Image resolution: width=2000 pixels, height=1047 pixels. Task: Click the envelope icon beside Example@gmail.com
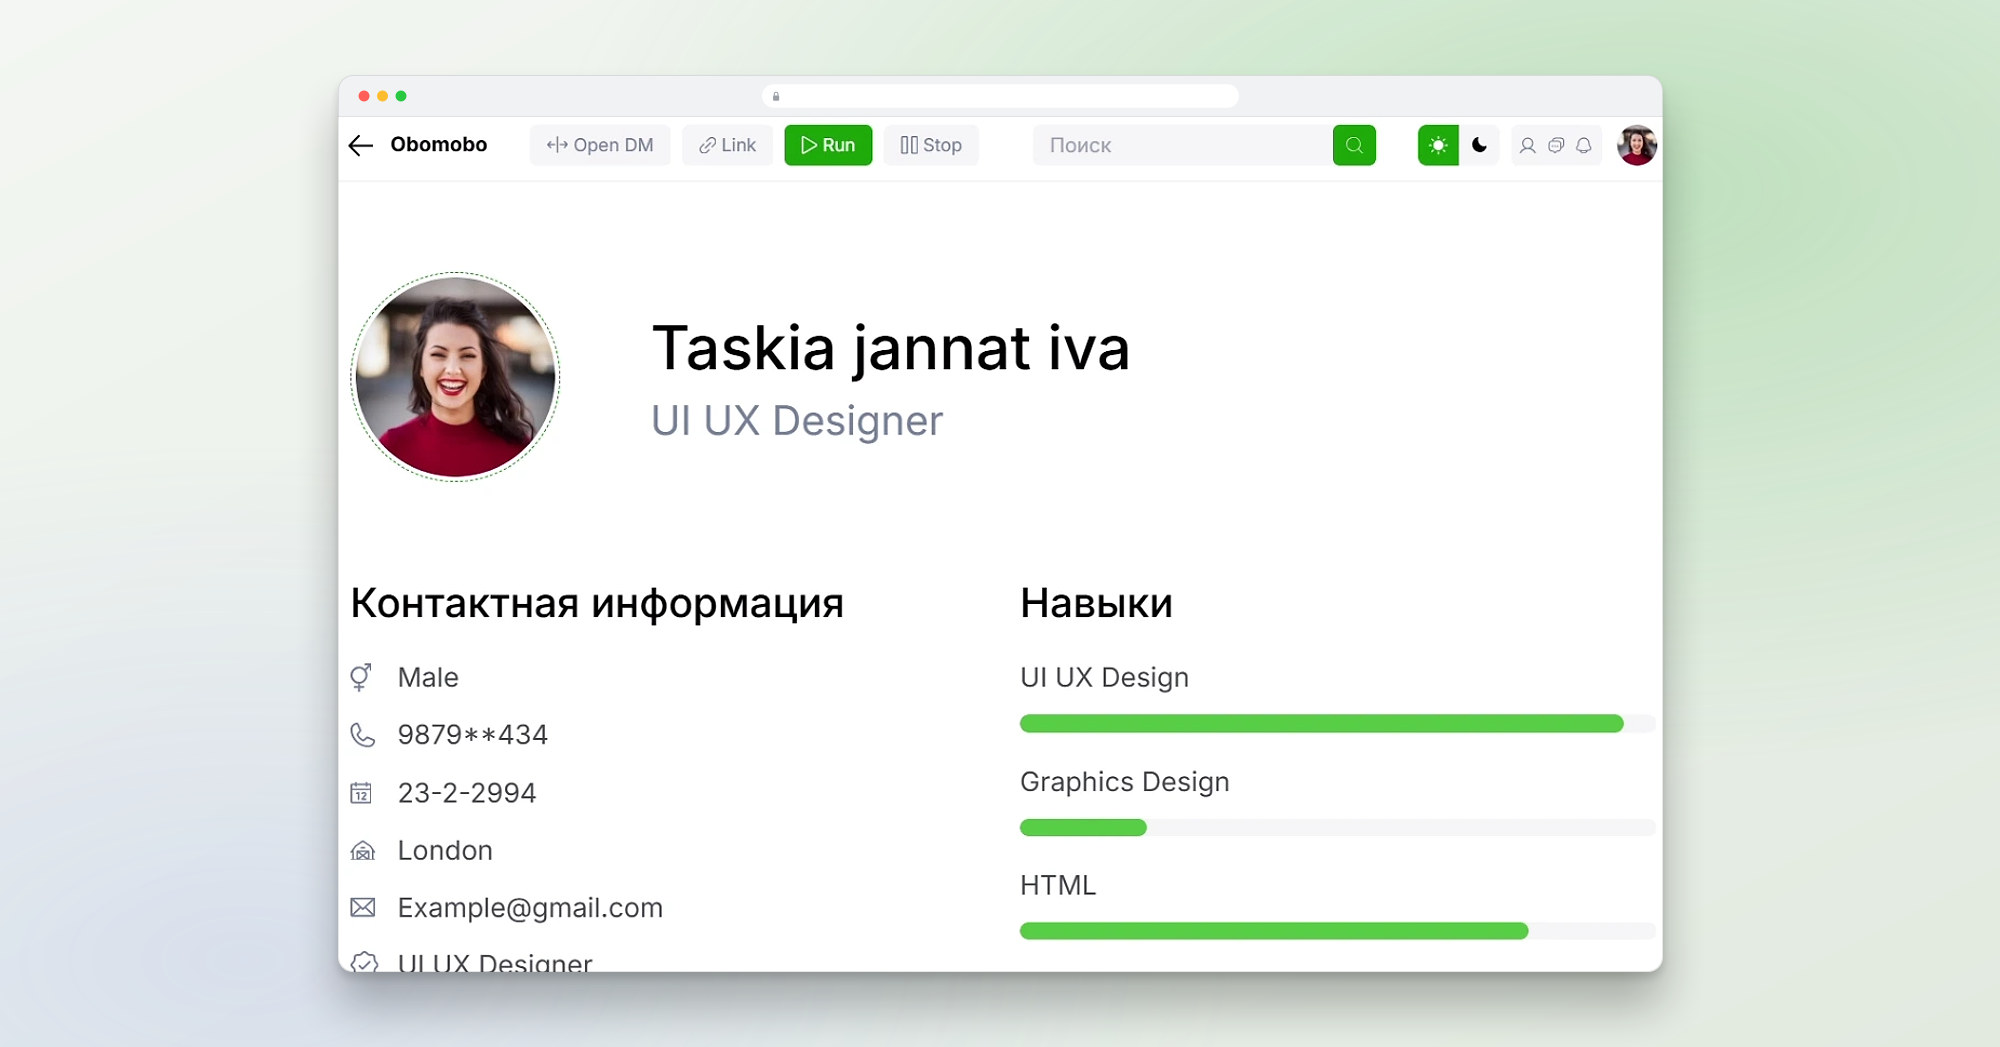point(362,908)
